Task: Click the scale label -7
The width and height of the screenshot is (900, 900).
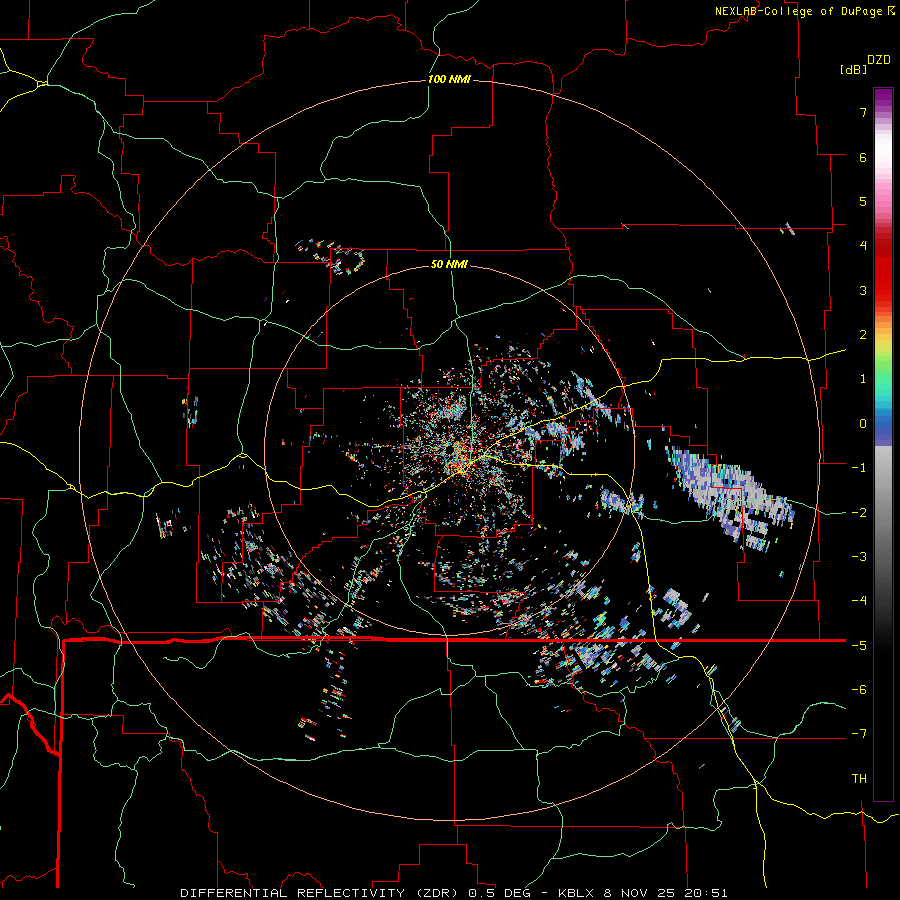Action: point(859,734)
